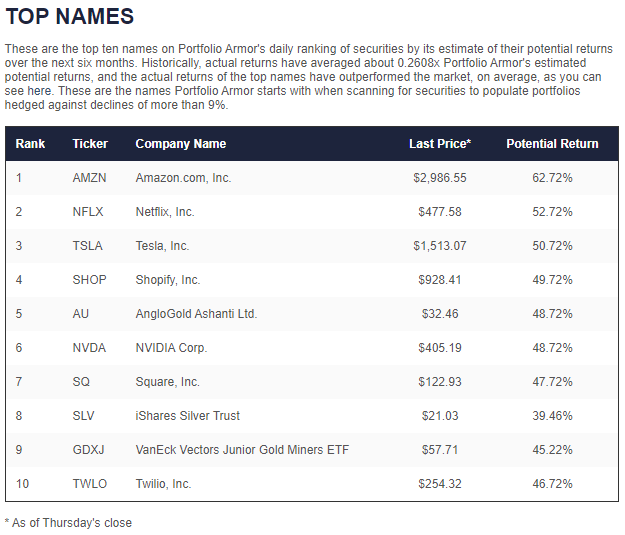Click the Potential Return column header

pyautogui.click(x=552, y=143)
